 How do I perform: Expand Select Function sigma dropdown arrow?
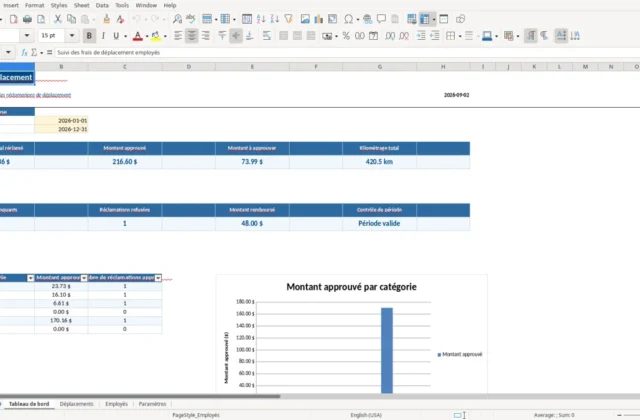[42, 53]
